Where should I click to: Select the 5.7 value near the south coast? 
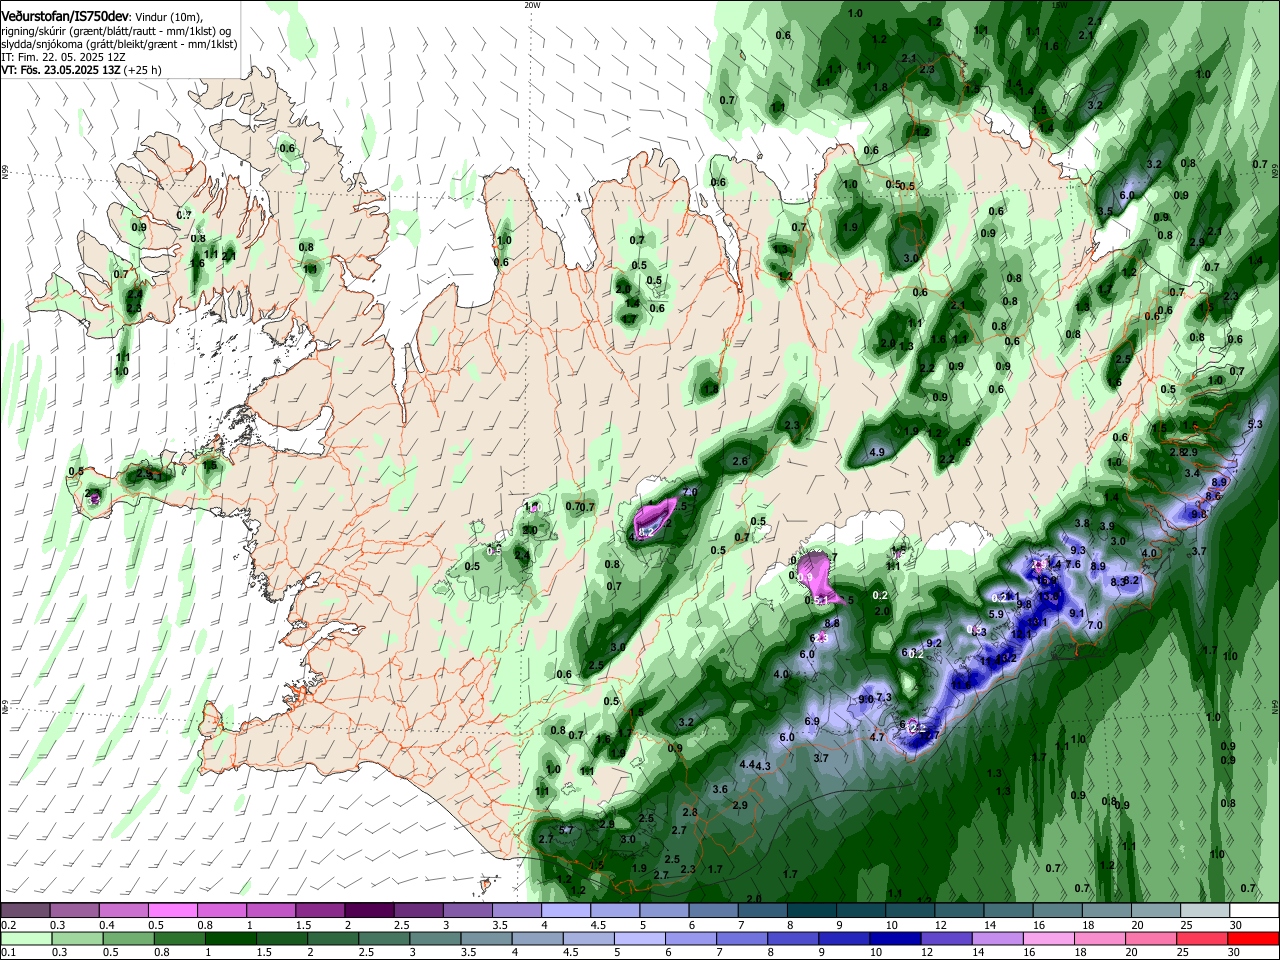point(566,830)
